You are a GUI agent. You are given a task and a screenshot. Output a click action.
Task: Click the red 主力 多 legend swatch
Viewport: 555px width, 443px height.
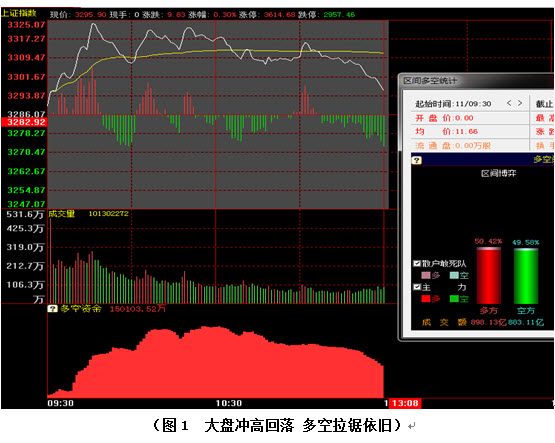tap(426, 299)
